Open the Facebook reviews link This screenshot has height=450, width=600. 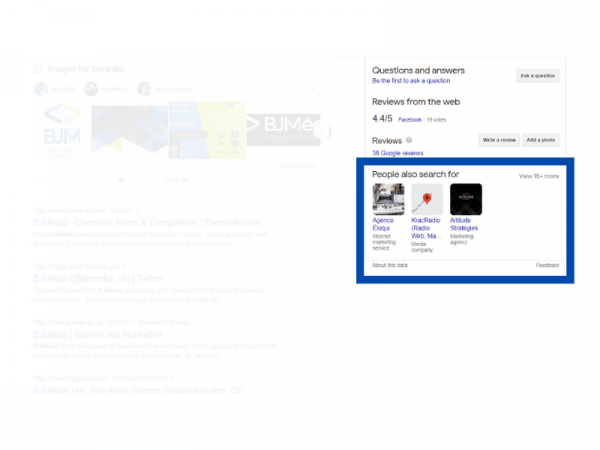[x=410, y=120]
